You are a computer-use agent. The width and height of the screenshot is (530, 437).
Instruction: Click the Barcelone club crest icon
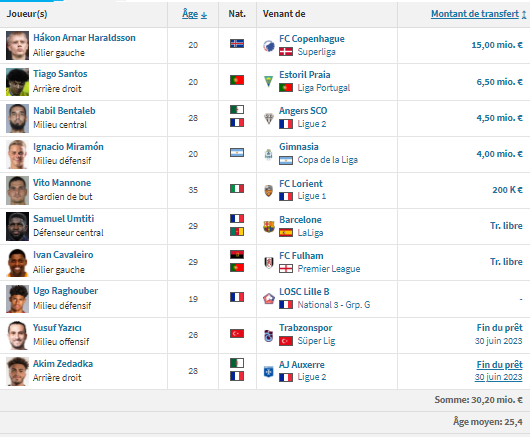[269, 226]
